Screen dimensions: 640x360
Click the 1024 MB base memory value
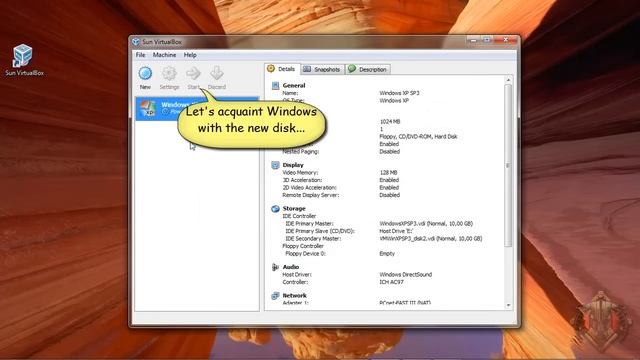pos(390,122)
